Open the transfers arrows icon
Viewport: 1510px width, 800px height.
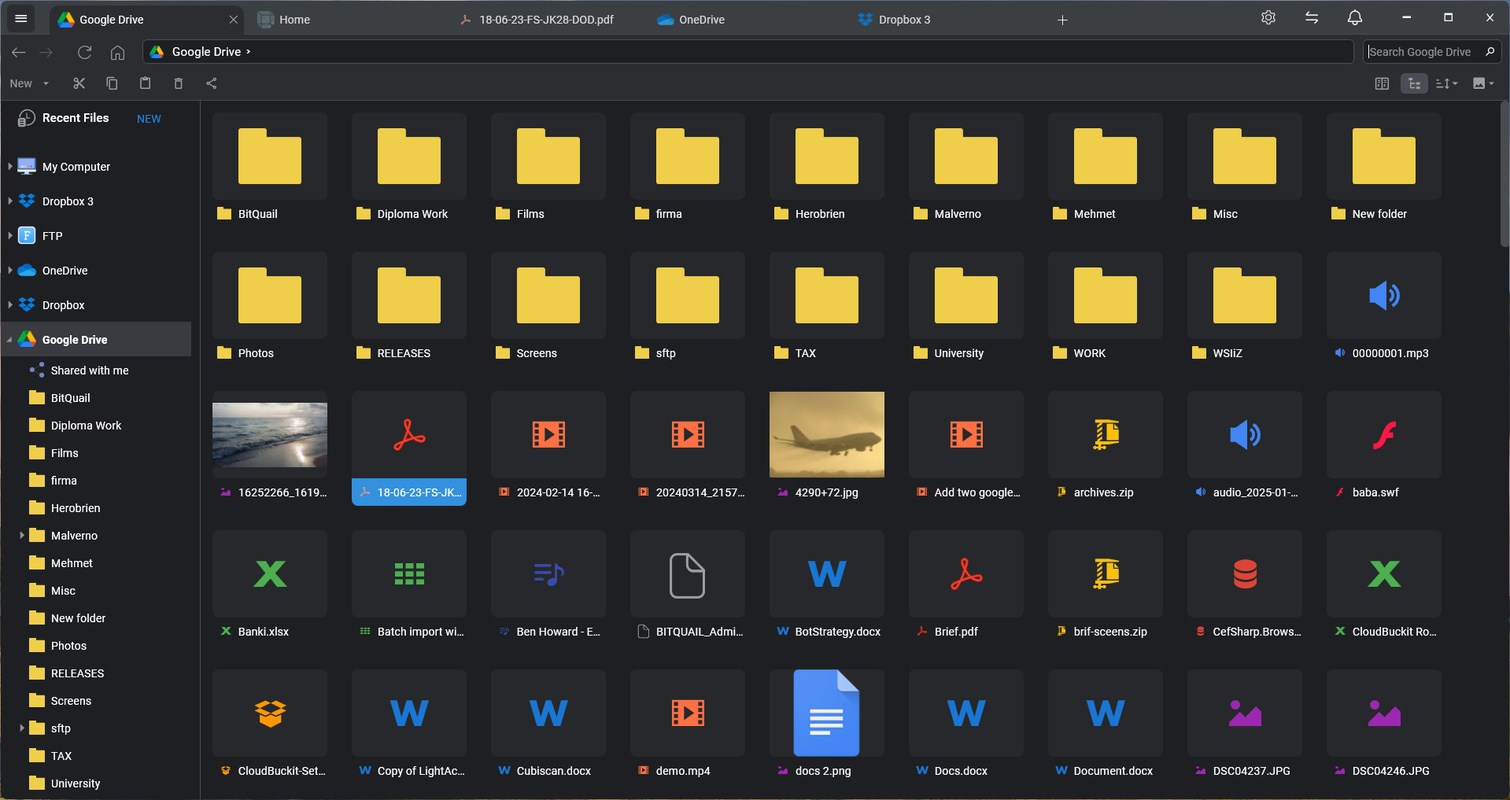pyautogui.click(x=1311, y=18)
